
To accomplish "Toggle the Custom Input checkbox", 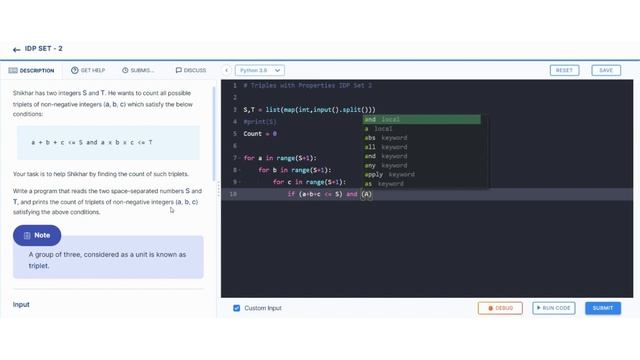I will [x=236, y=308].
